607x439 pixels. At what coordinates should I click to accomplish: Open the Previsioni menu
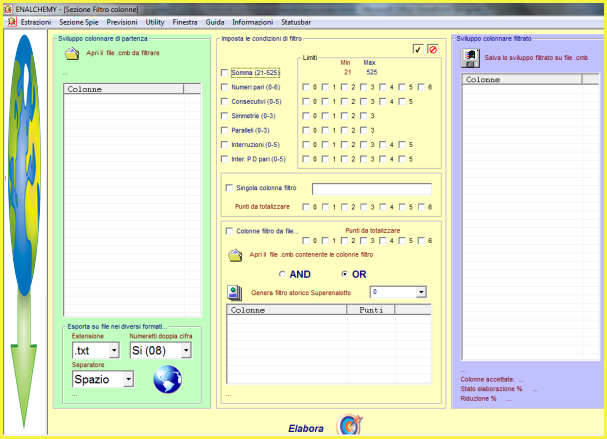tap(122, 22)
